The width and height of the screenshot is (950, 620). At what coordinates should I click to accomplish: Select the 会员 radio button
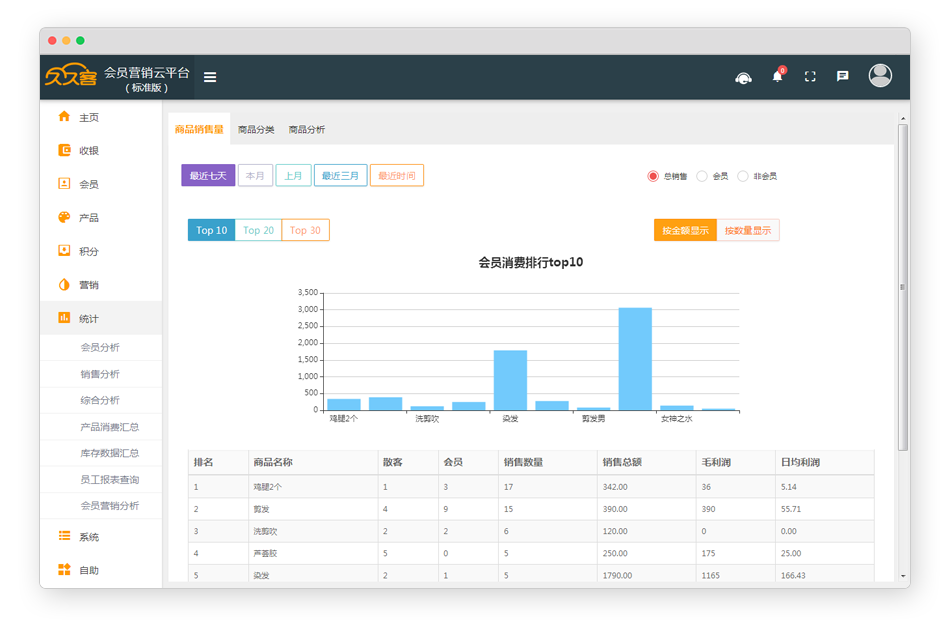click(x=702, y=176)
